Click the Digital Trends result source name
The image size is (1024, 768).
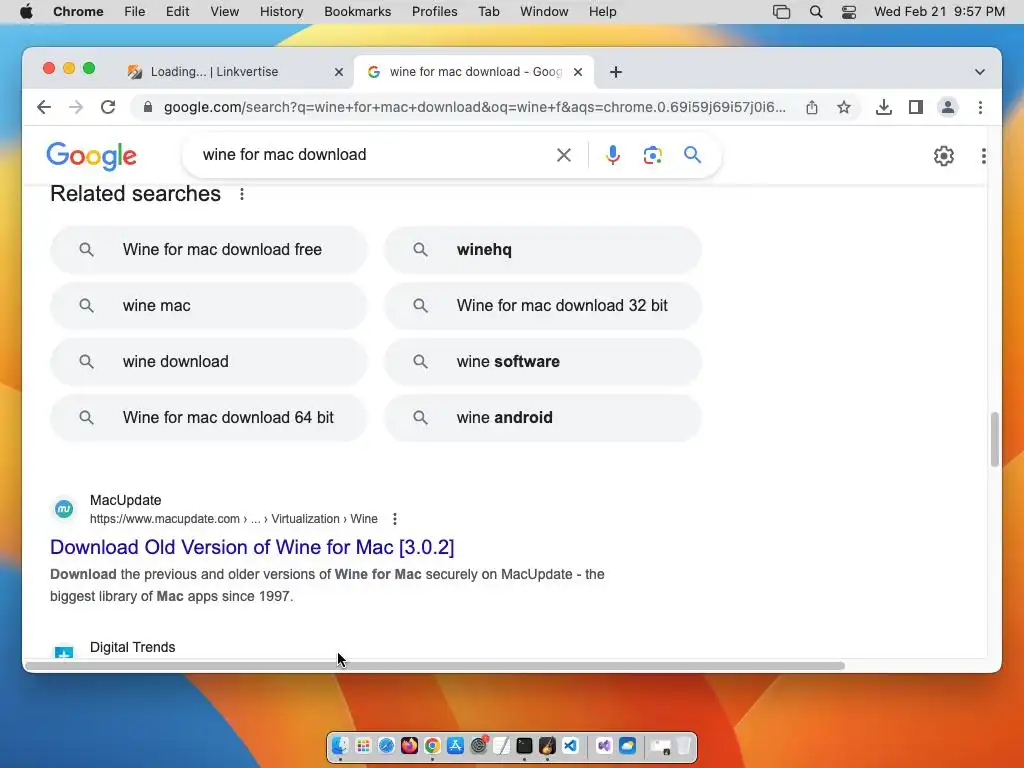click(x=133, y=647)
